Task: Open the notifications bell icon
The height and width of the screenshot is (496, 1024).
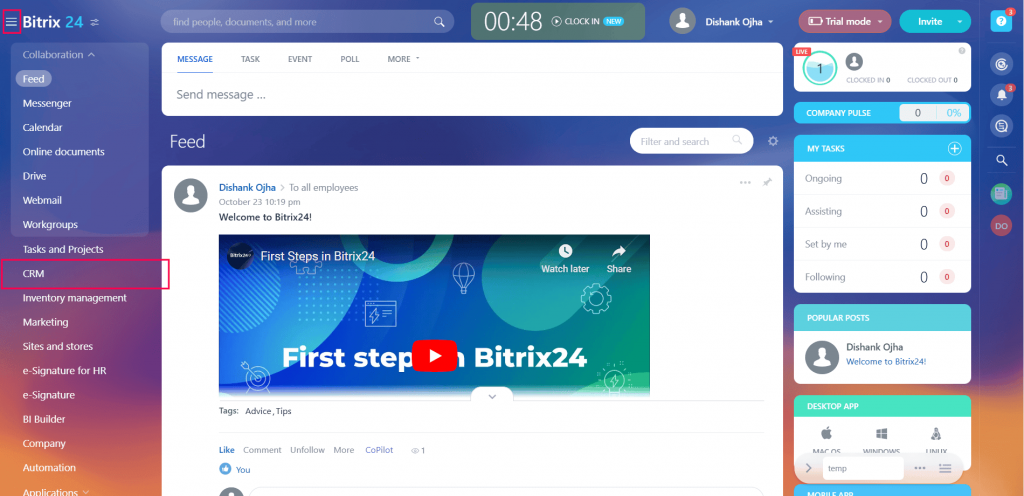Action: pyautogui.click(x=1001, y=95)
